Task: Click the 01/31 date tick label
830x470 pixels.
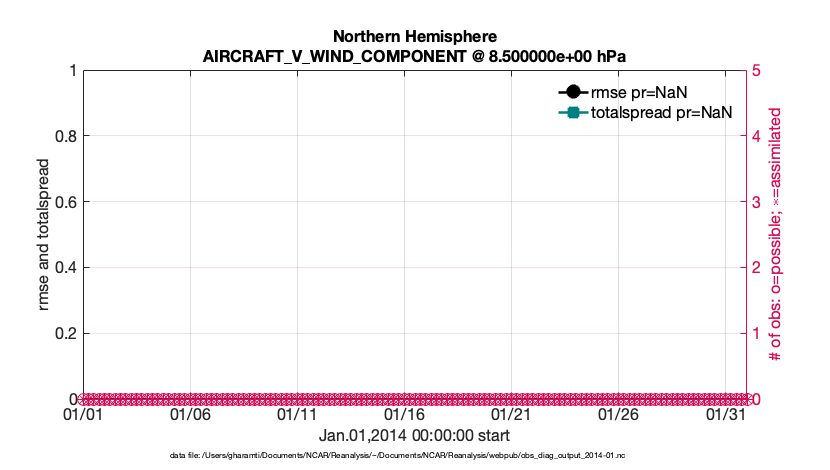Action: click(725, 416)
